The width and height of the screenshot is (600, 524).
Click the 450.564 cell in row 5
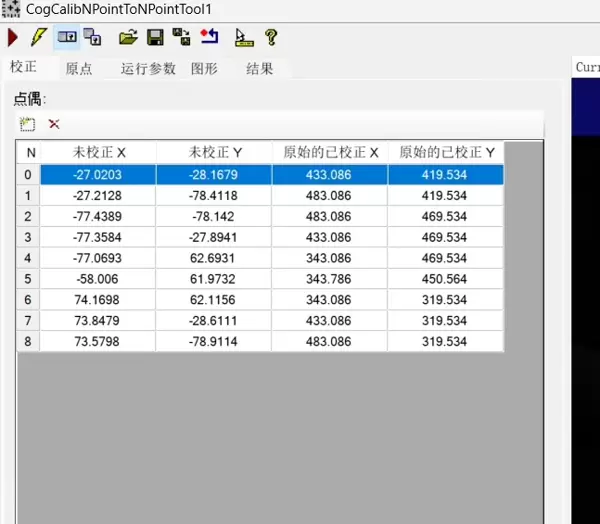tap(445, 279)
